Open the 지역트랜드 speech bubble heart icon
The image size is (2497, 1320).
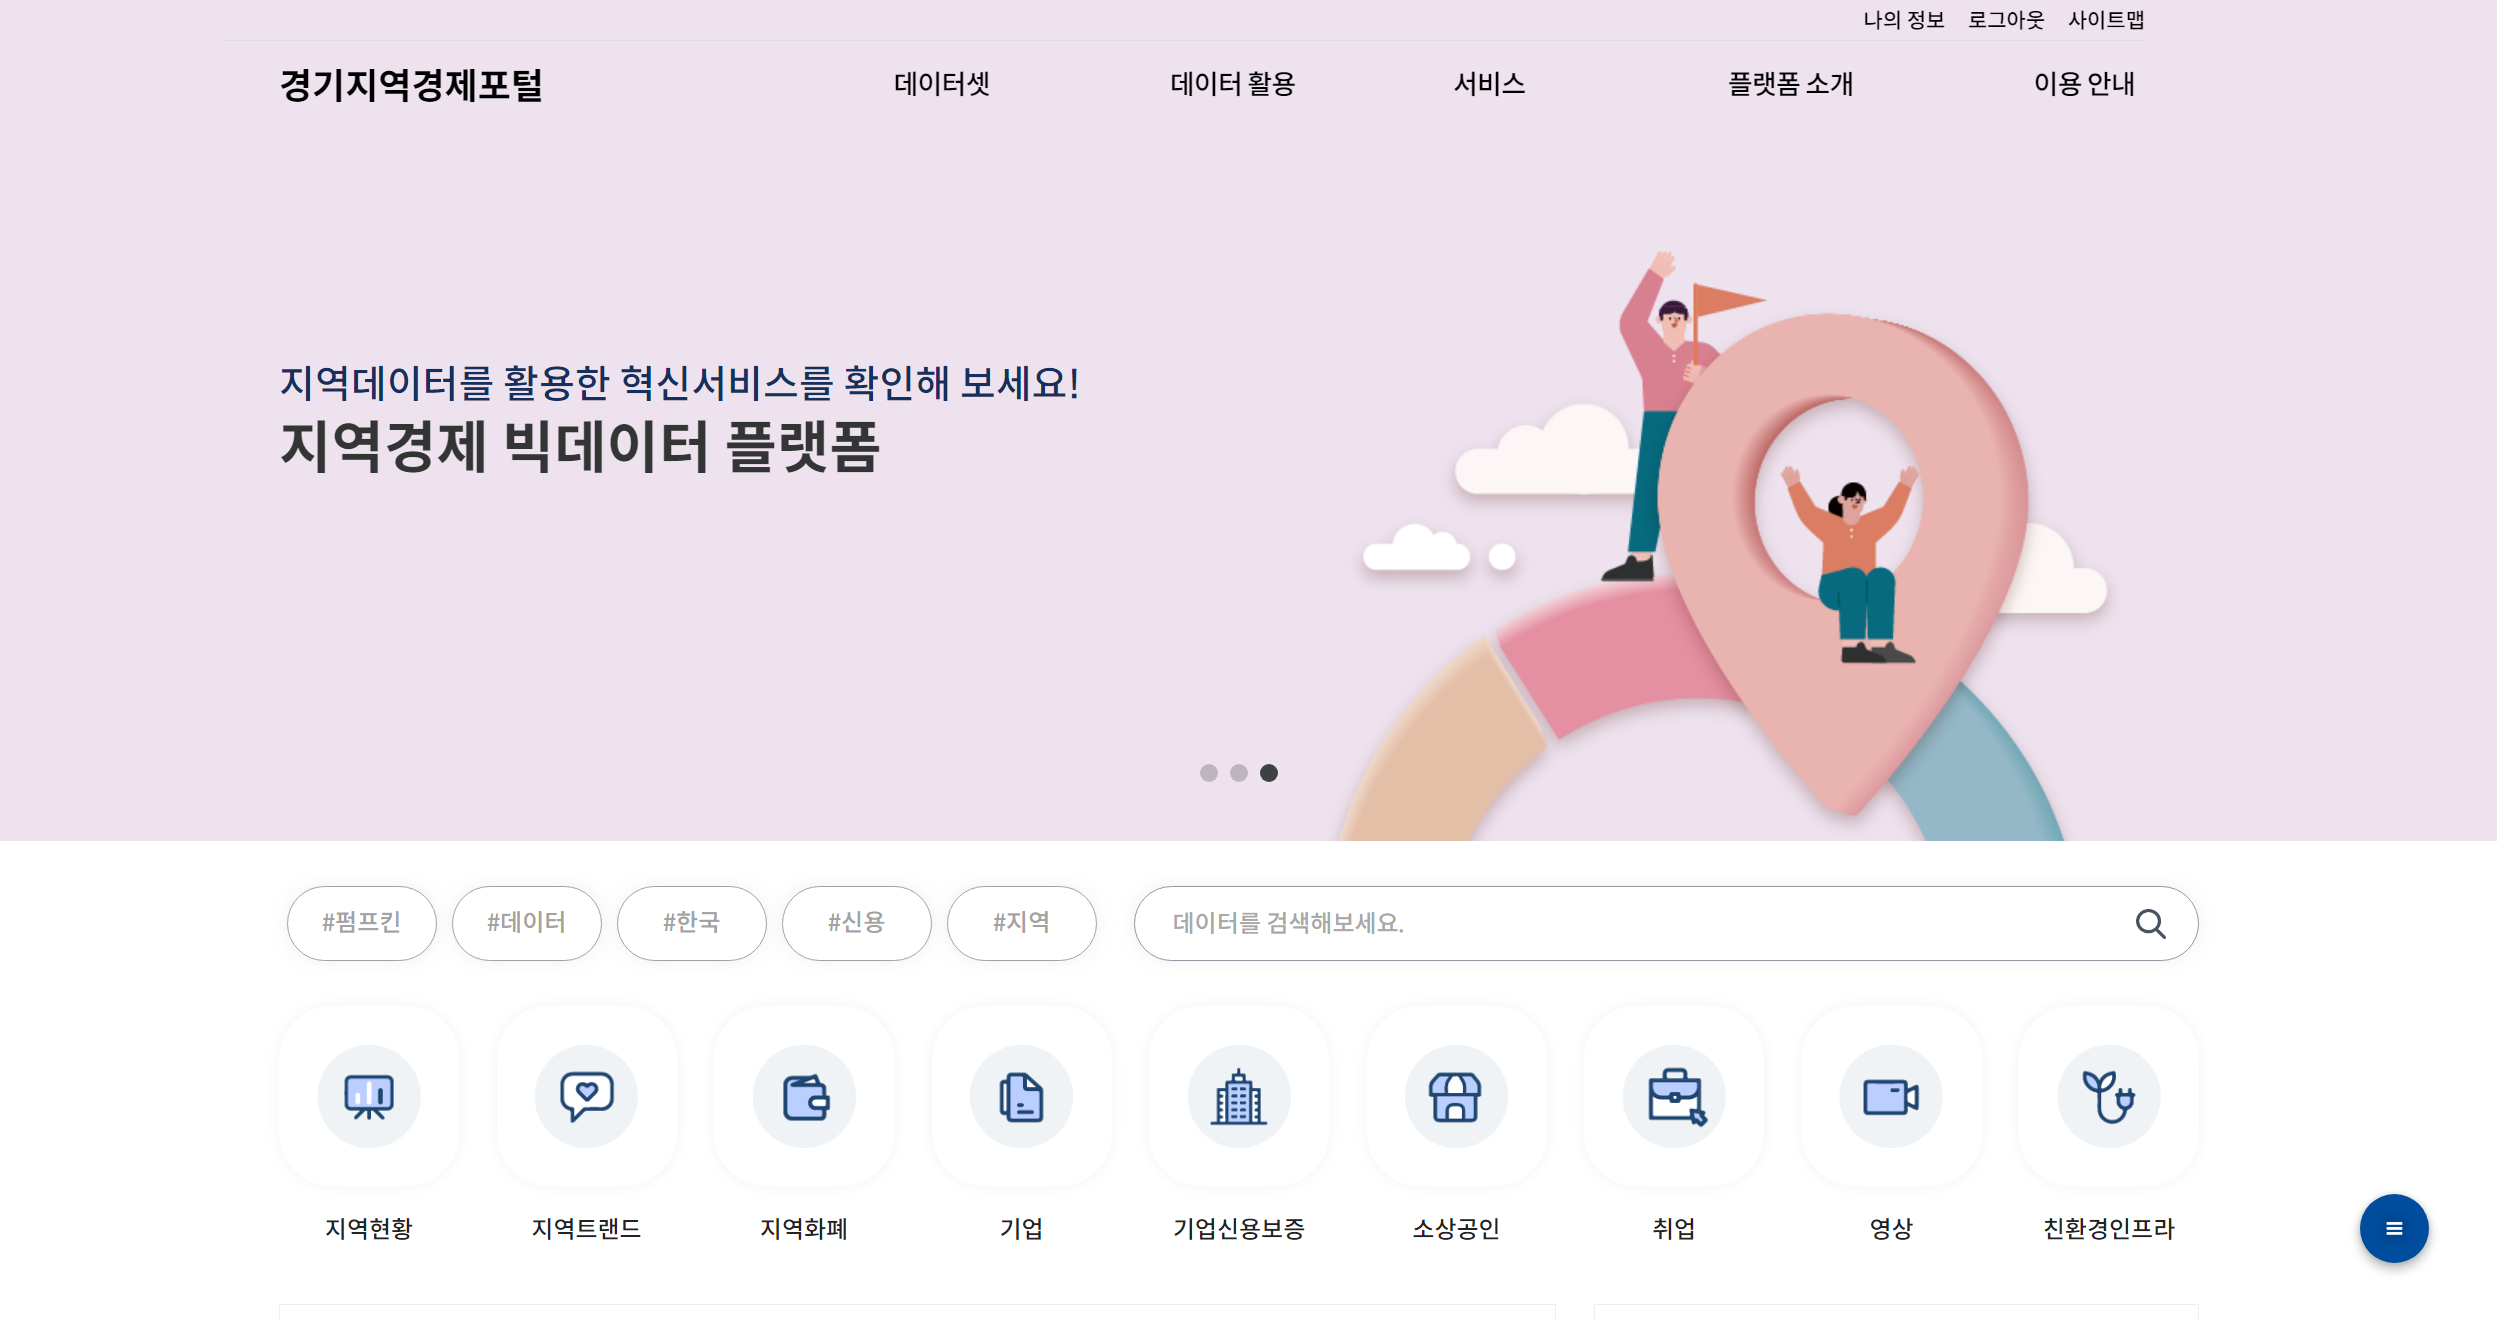pyautogui.click(x=586, y=1096)
